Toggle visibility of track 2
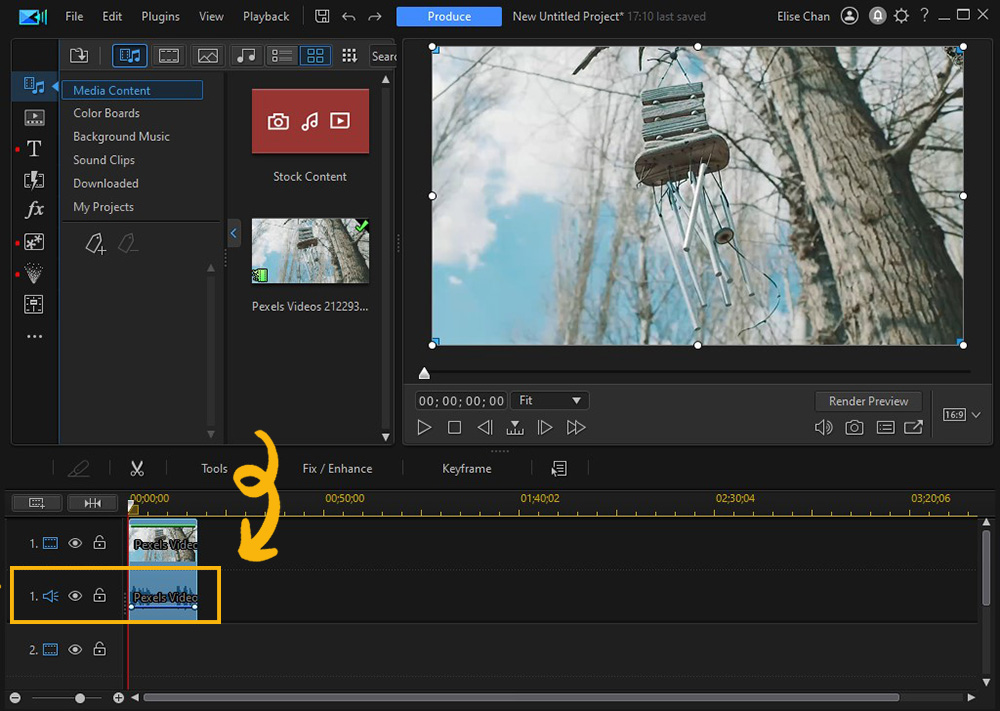 coord(75,649)
